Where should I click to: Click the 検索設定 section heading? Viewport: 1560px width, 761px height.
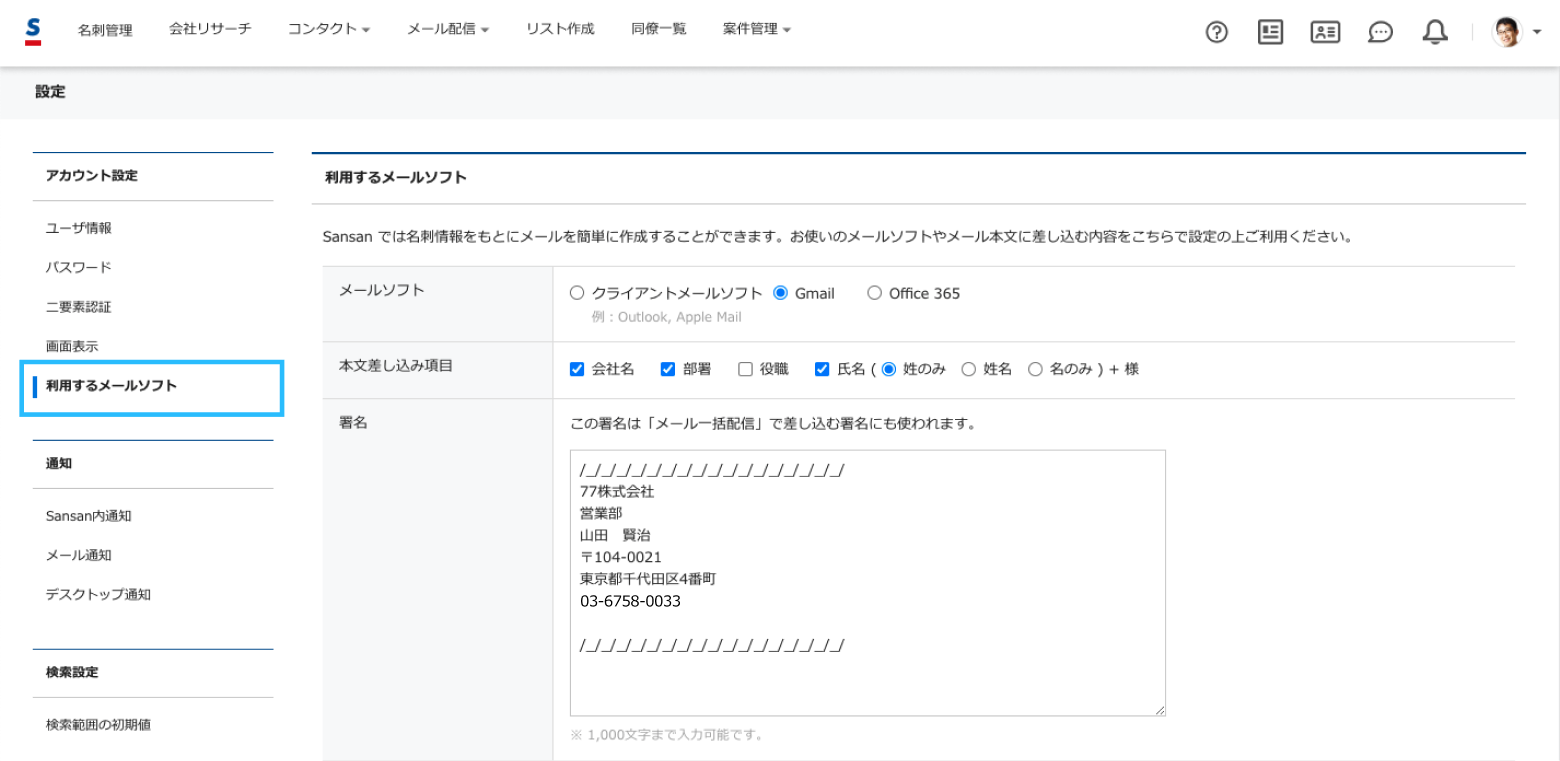72,672
